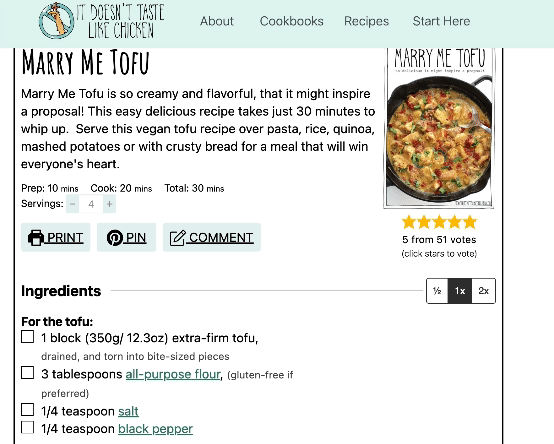Rate the recipe with the first star

pos(409,223)
